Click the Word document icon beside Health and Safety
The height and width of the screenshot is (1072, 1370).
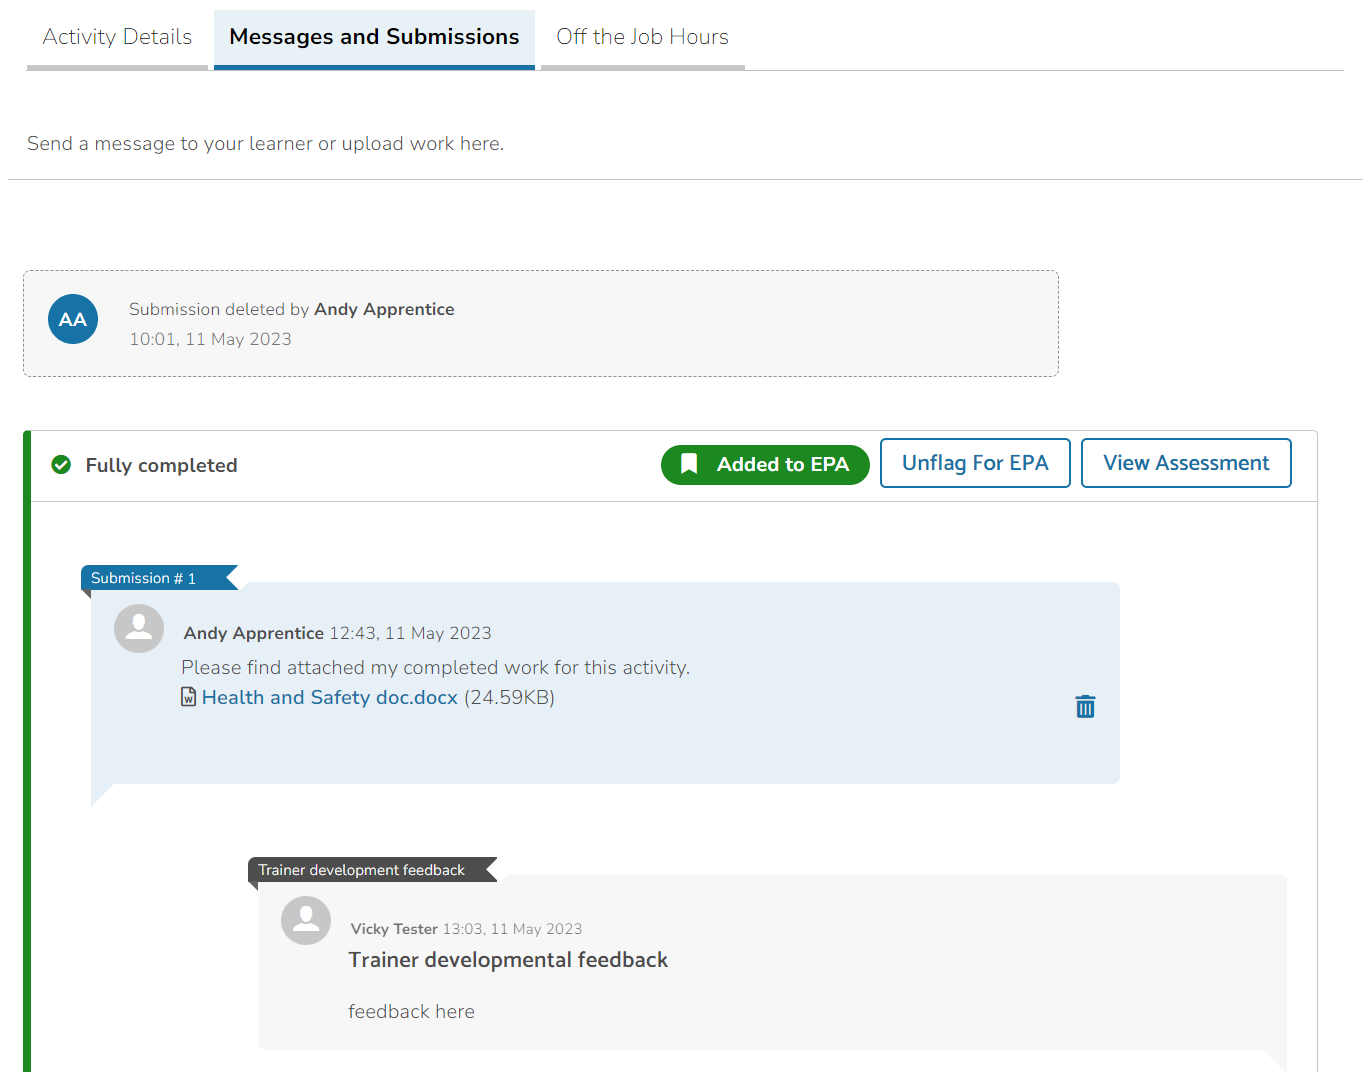click(189, 697)
